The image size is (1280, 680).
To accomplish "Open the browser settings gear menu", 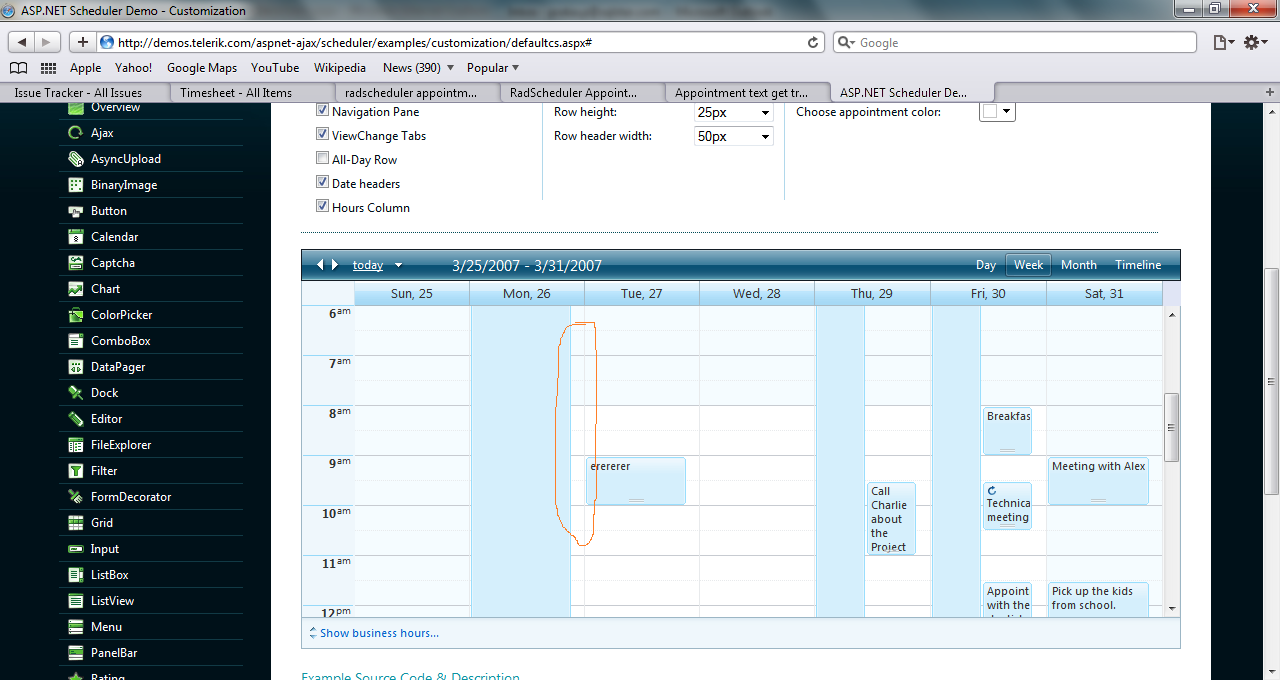I will (1255, 42).
